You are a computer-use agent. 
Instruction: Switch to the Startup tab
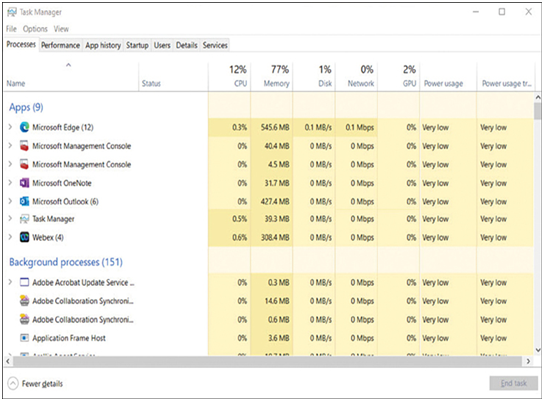(137, 45)
